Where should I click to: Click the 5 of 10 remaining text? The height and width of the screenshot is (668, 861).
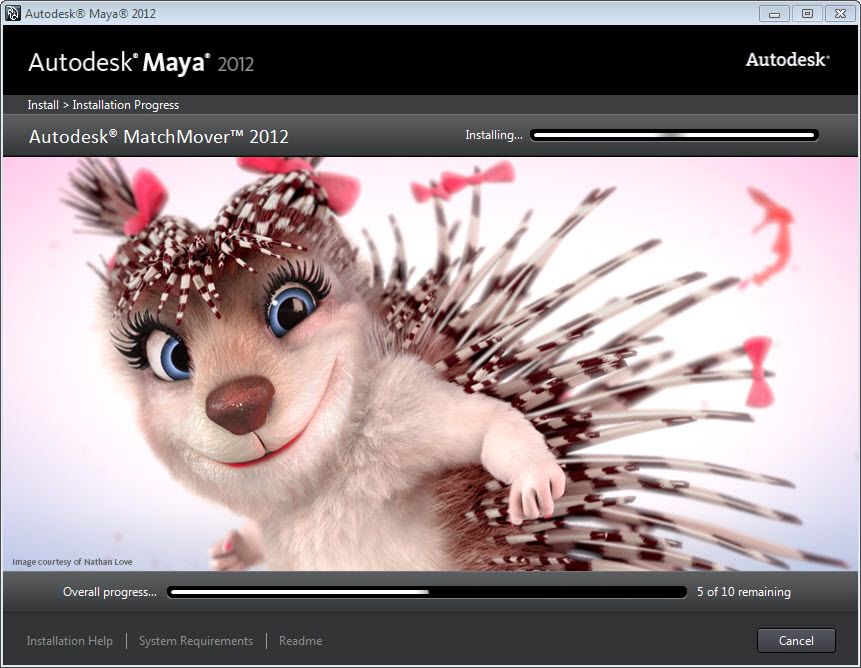click(743, 592)
